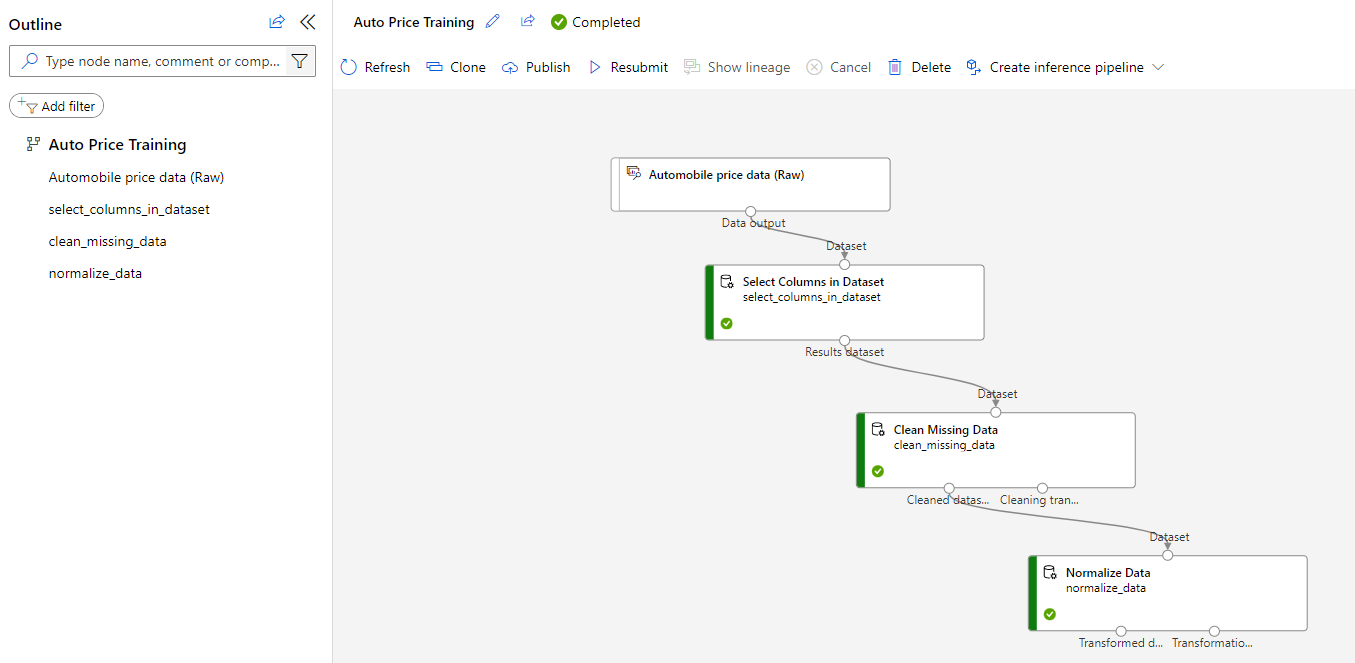1355x663 pixels.
Task: Delete the pipeline run
Action: 919,67
